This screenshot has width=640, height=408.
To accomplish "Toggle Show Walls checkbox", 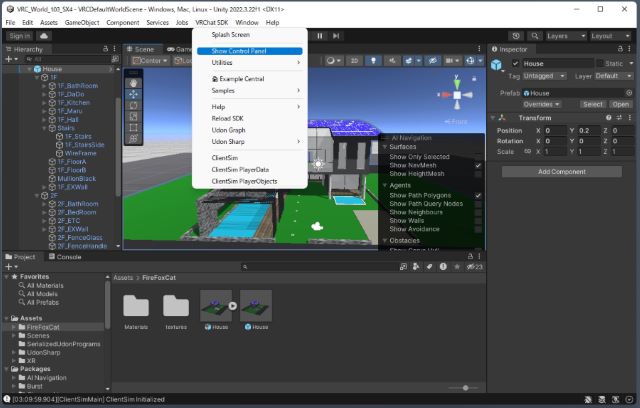I will coord(478,221).
